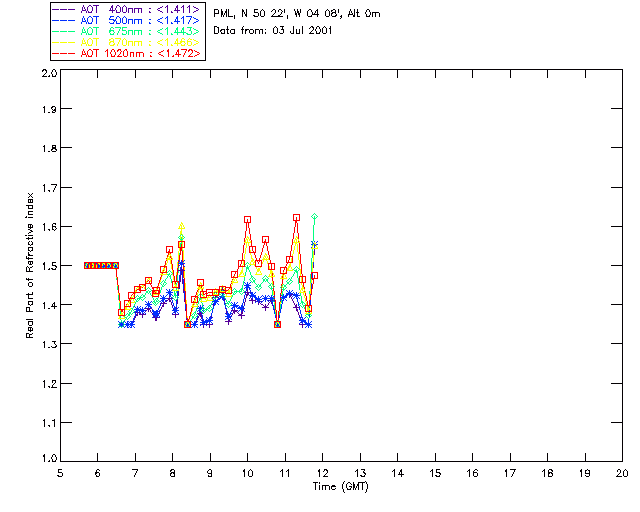Click the AOT 400nm legend entry

(126, 9)
